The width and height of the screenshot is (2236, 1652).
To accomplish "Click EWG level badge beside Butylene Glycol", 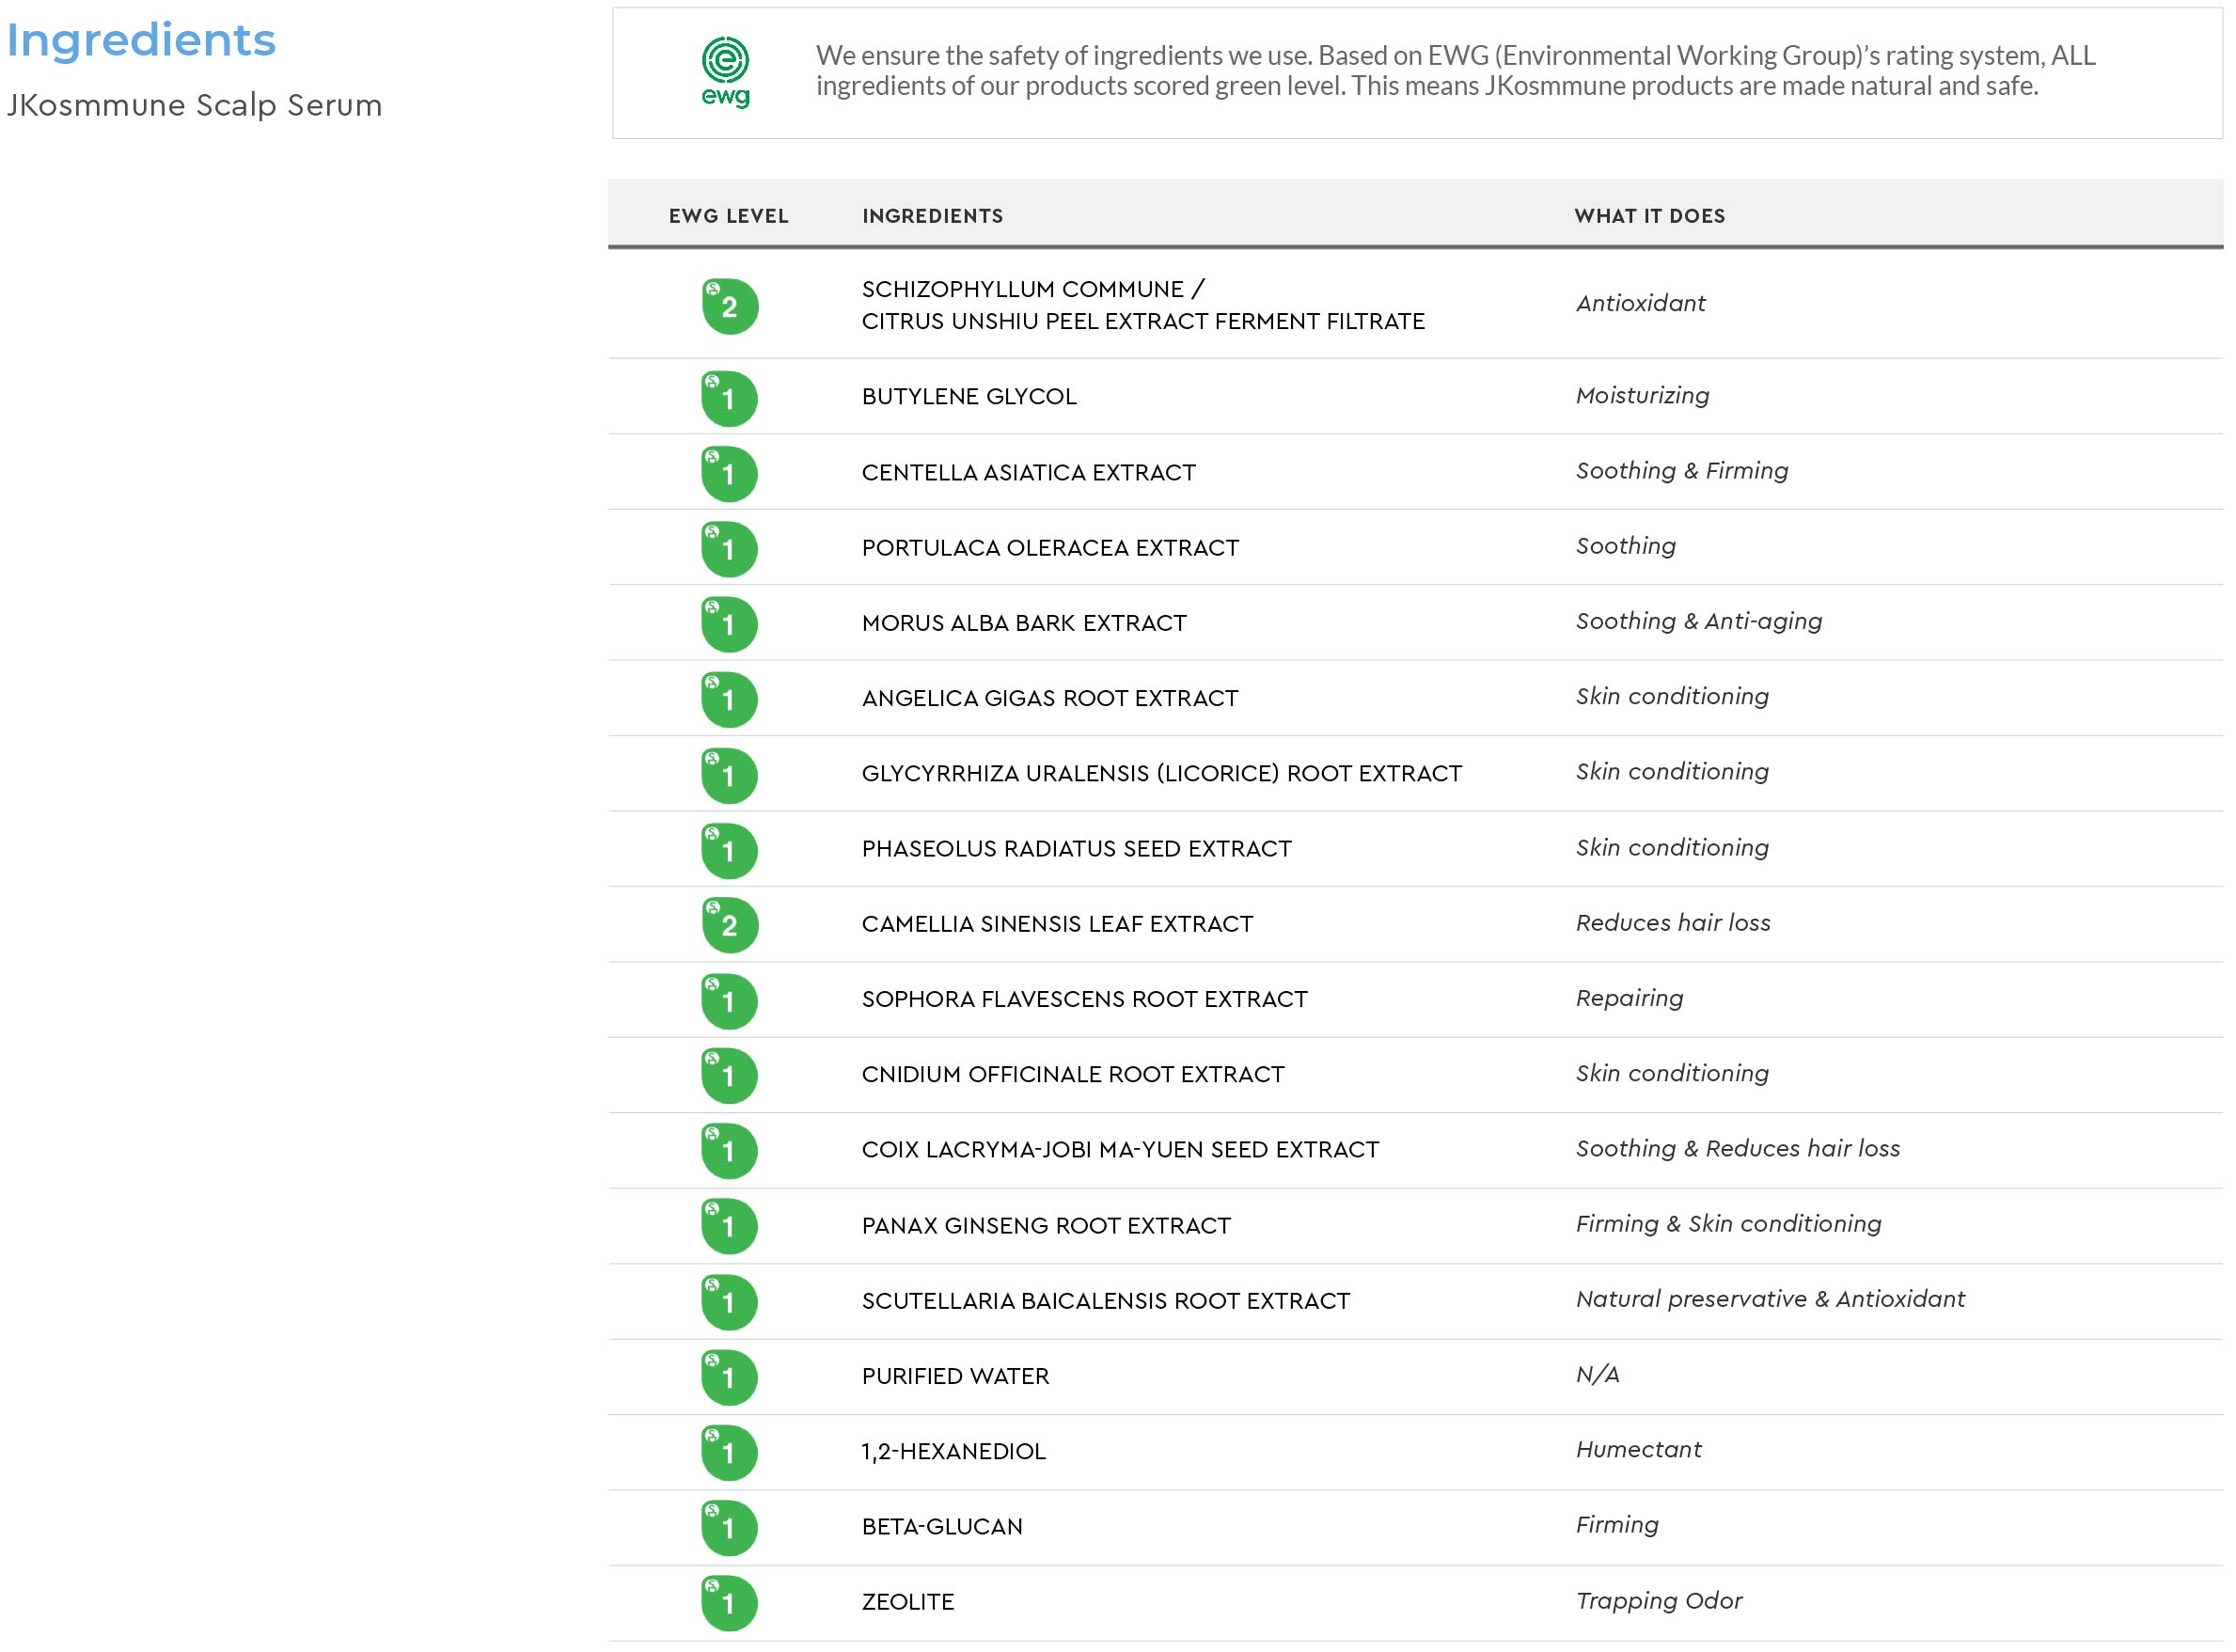I will coord(729,398).
